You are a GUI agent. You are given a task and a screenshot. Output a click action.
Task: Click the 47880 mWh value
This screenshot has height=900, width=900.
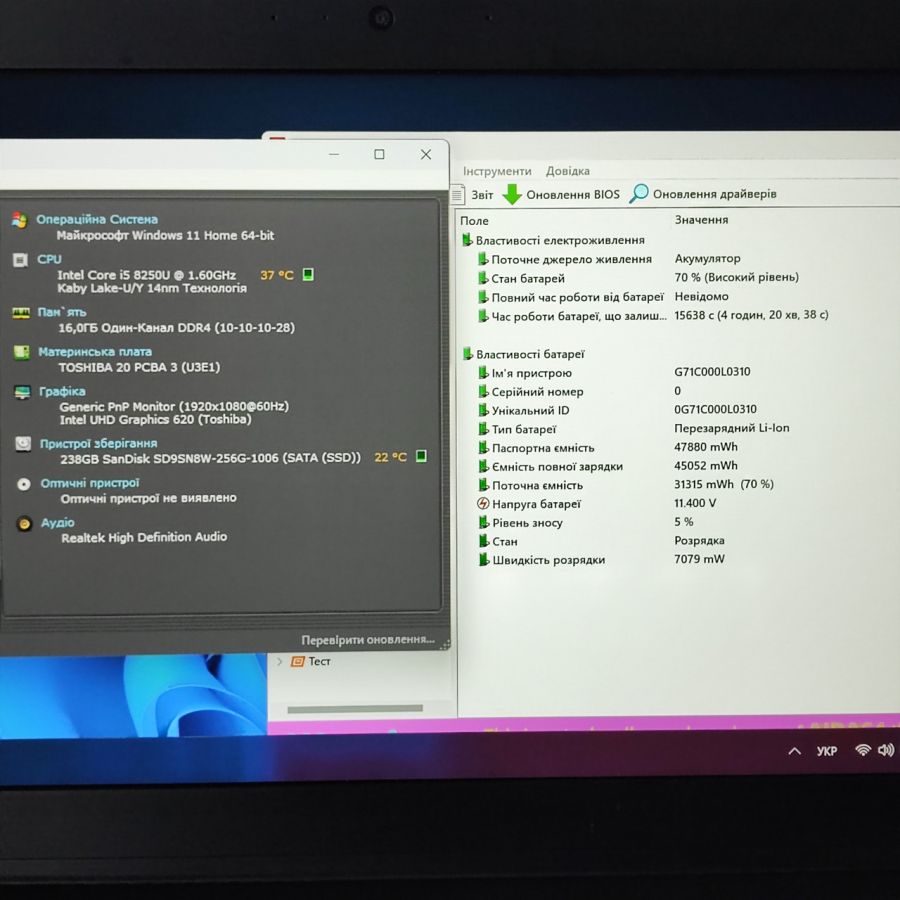[706, 447]
